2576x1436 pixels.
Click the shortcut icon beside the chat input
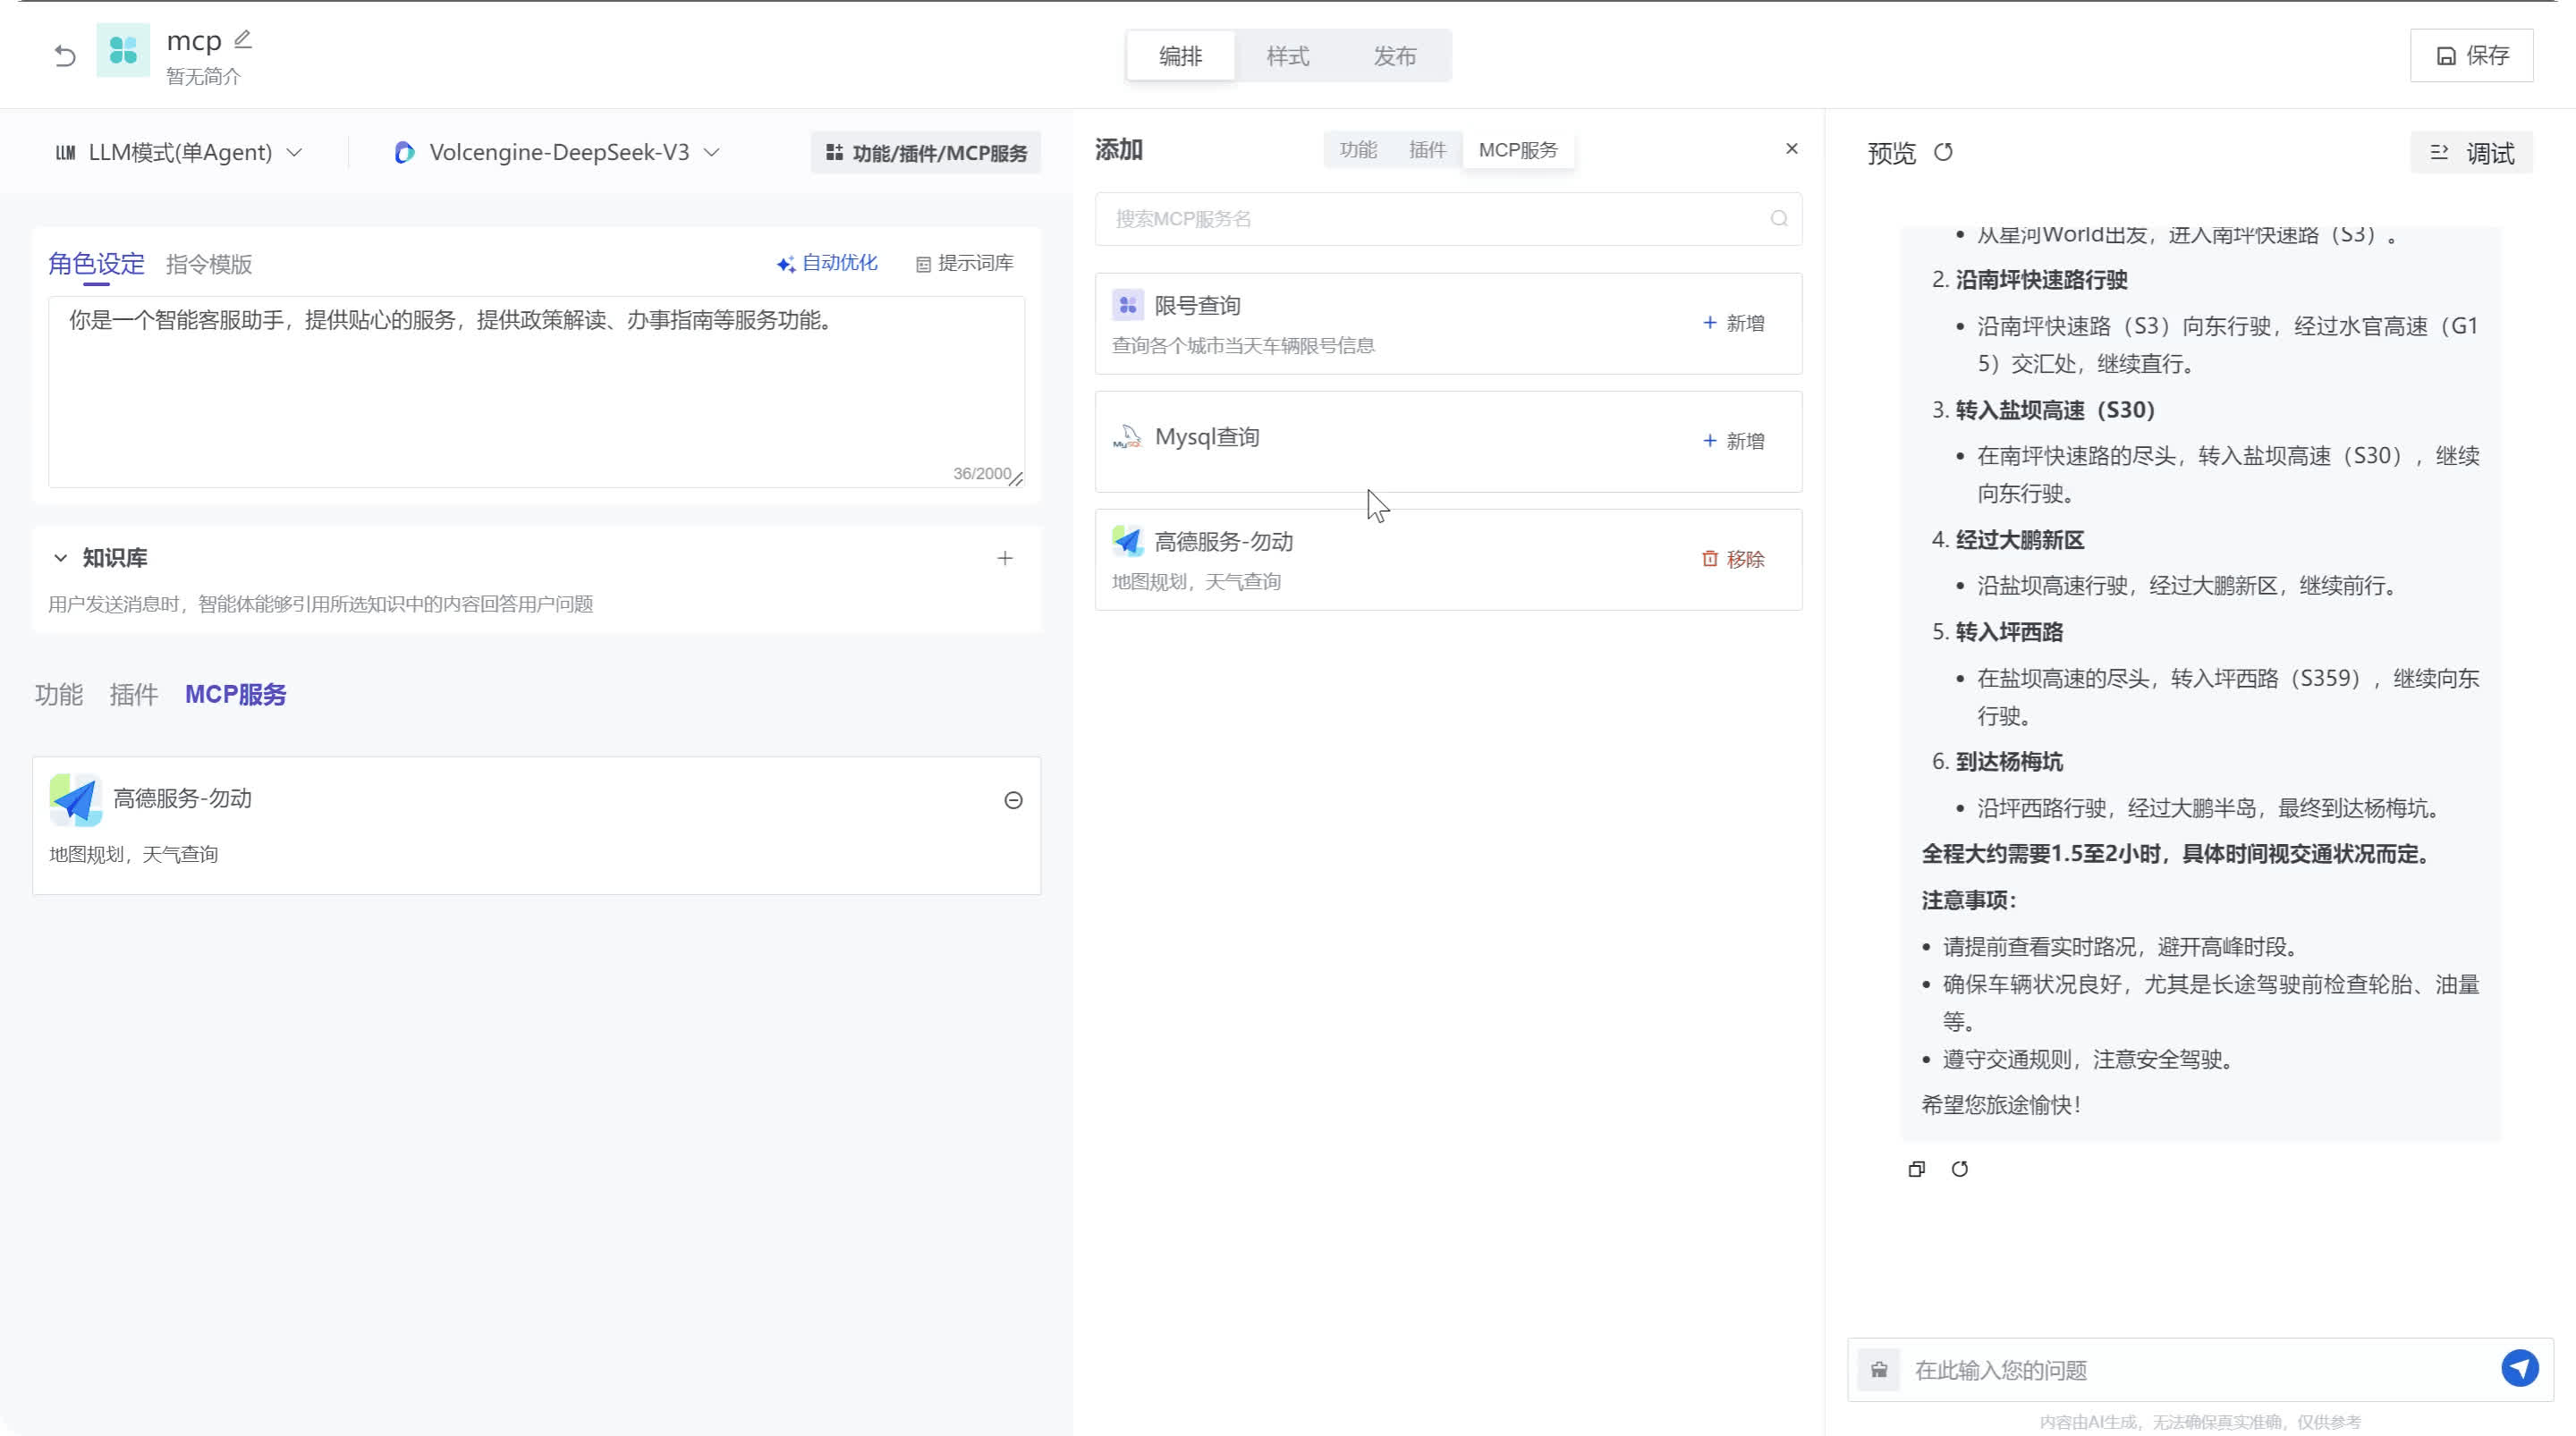coord(1879,1369)
